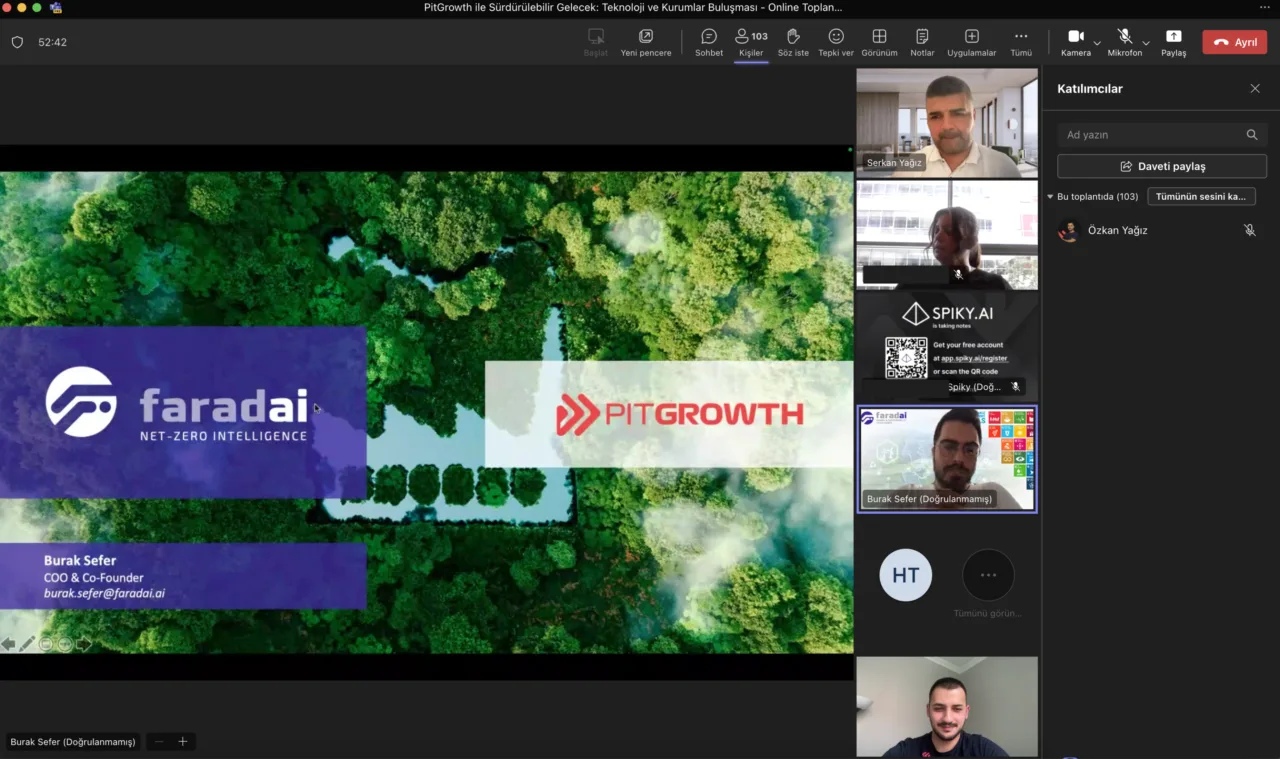
Task: Click presenter label Burak Sefer (Doğrulanmamış) at bottom
Action: click(73, 742)
